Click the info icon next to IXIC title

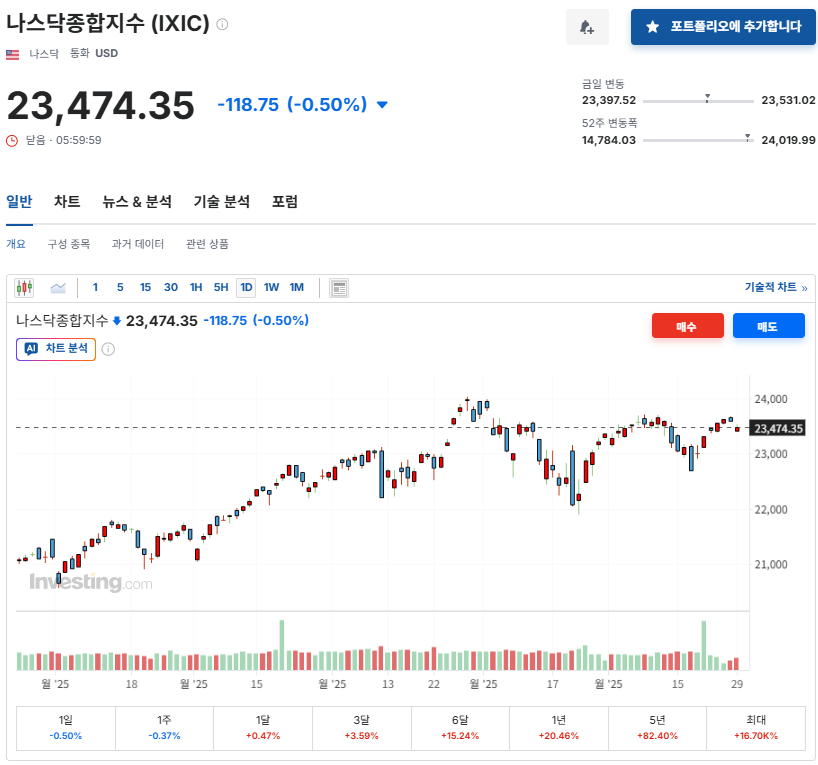point(222,24)
